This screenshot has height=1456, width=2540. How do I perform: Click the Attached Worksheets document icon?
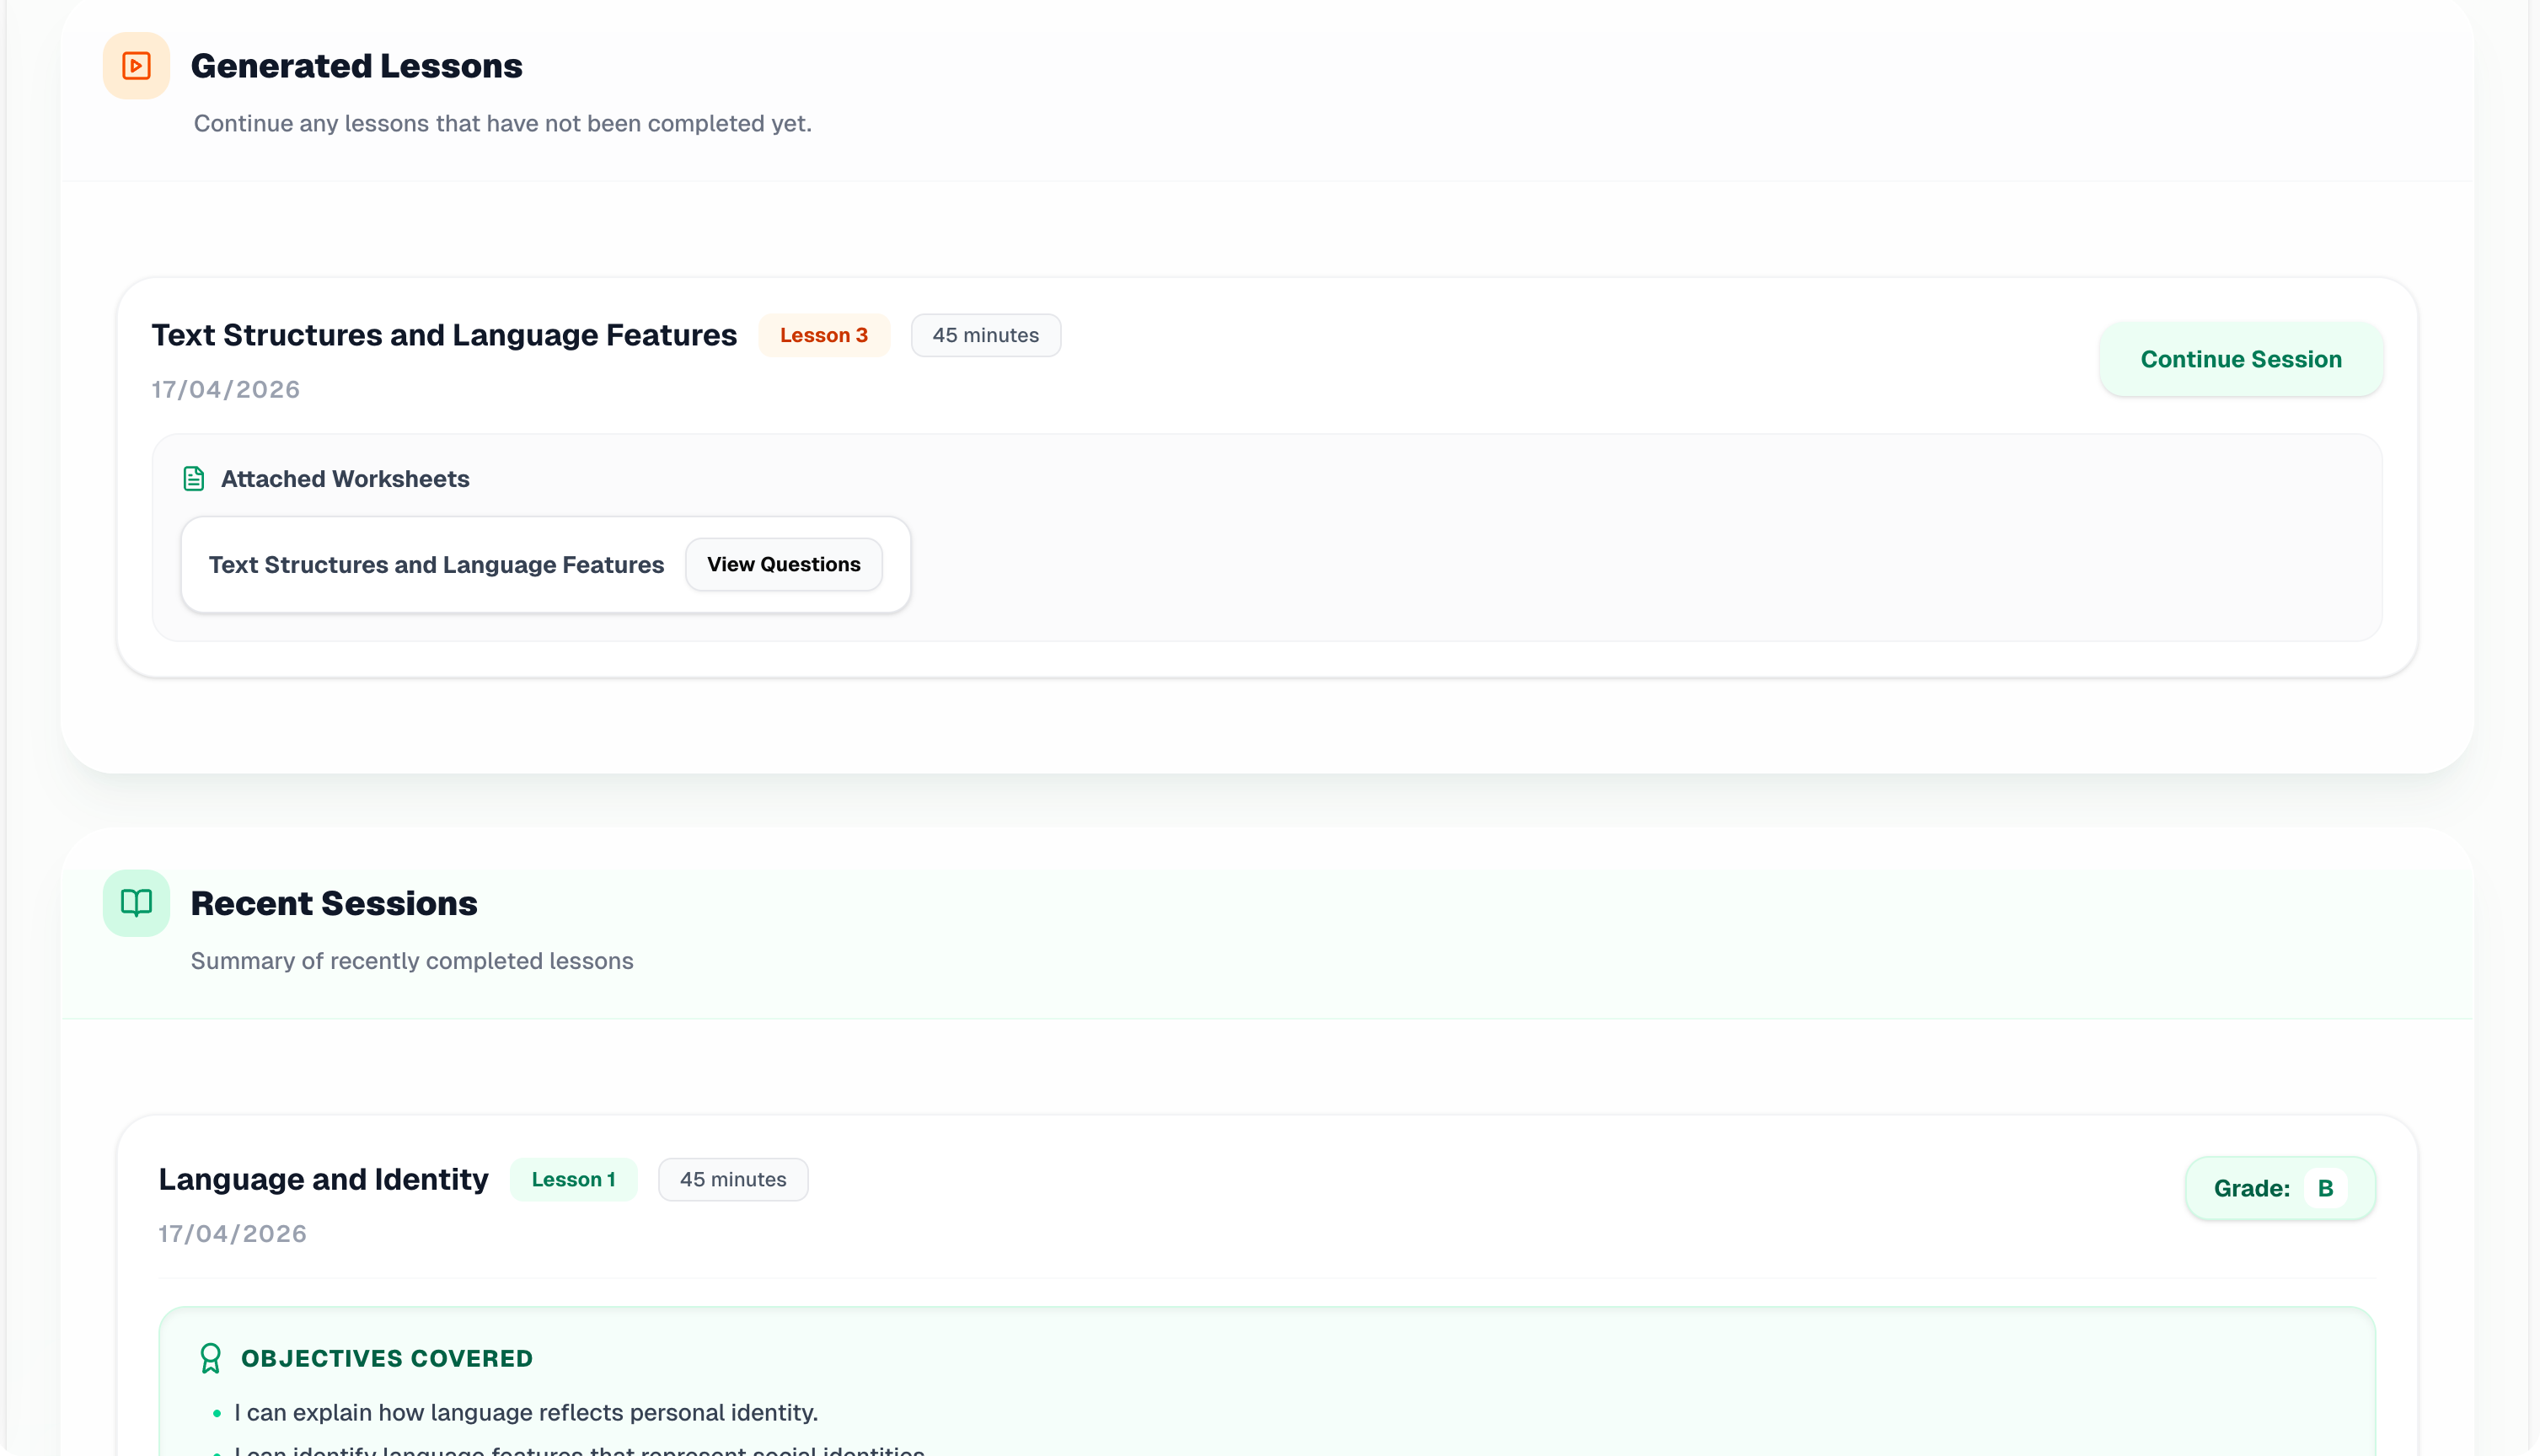click(194, 479)
